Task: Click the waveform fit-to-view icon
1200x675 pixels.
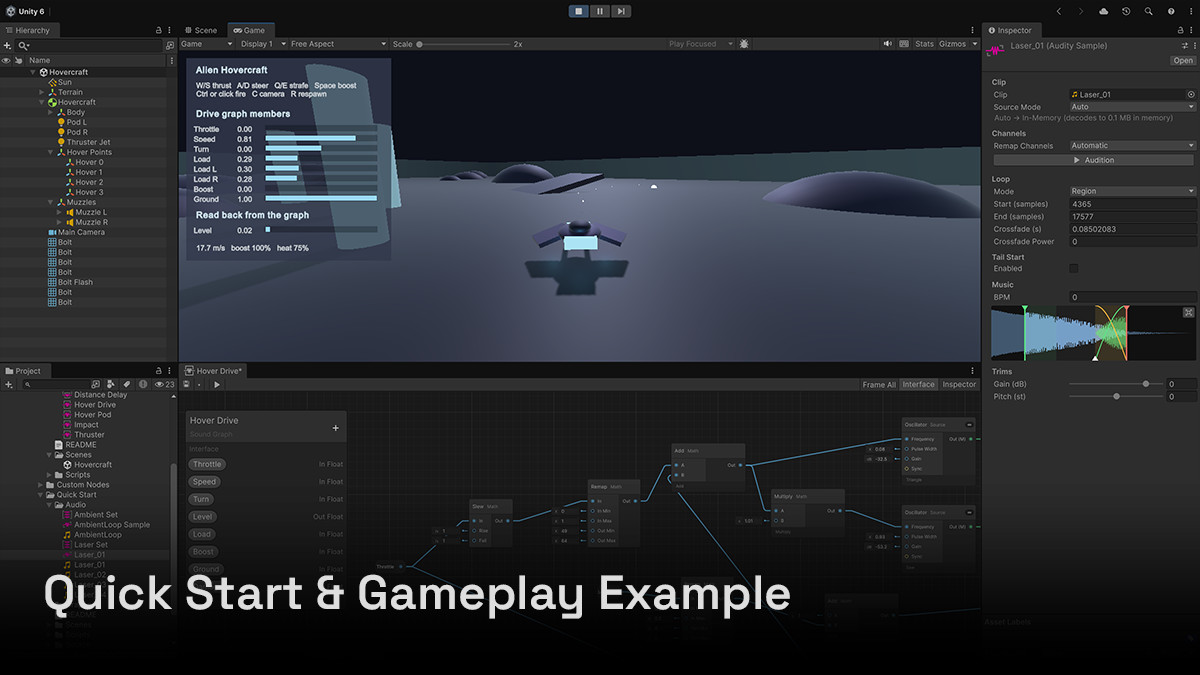Action: (x=1188, y=313)
